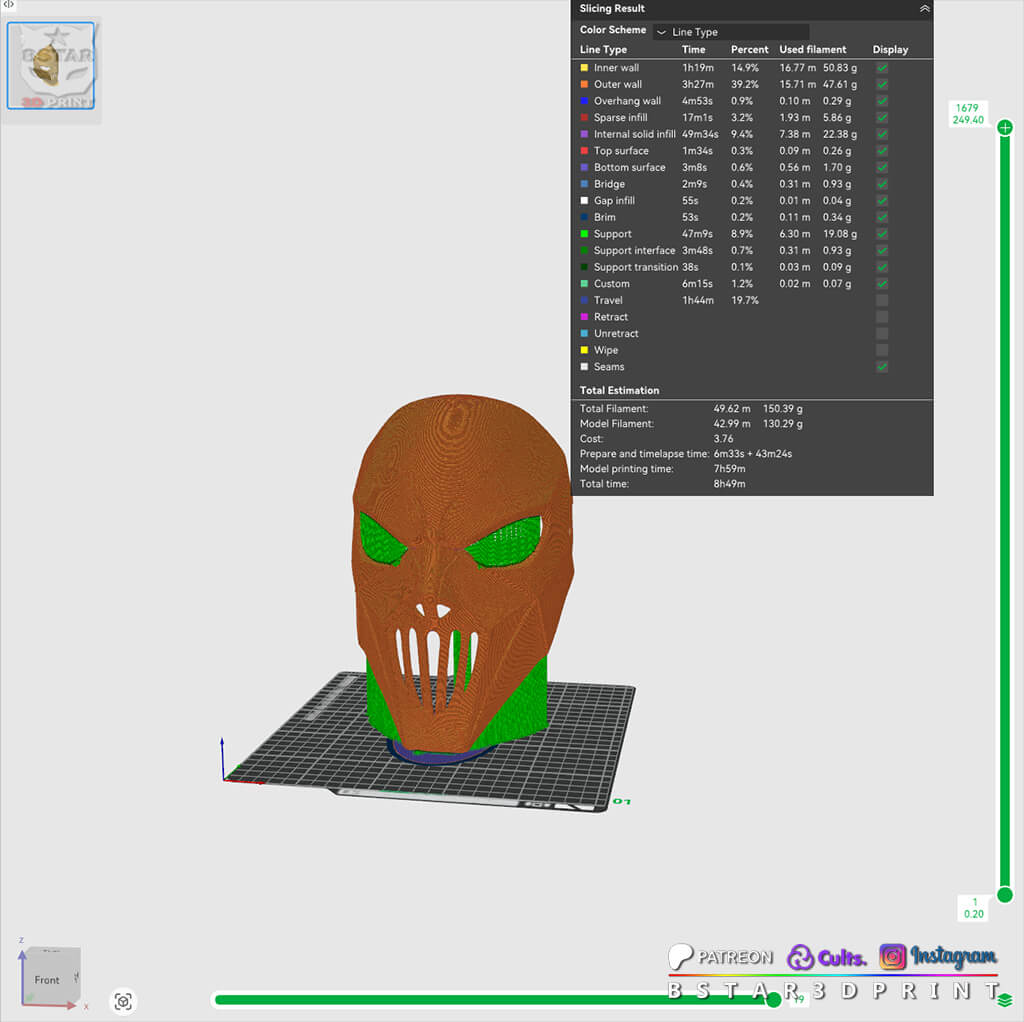Click the Cost value 3.76

(723, 439)
